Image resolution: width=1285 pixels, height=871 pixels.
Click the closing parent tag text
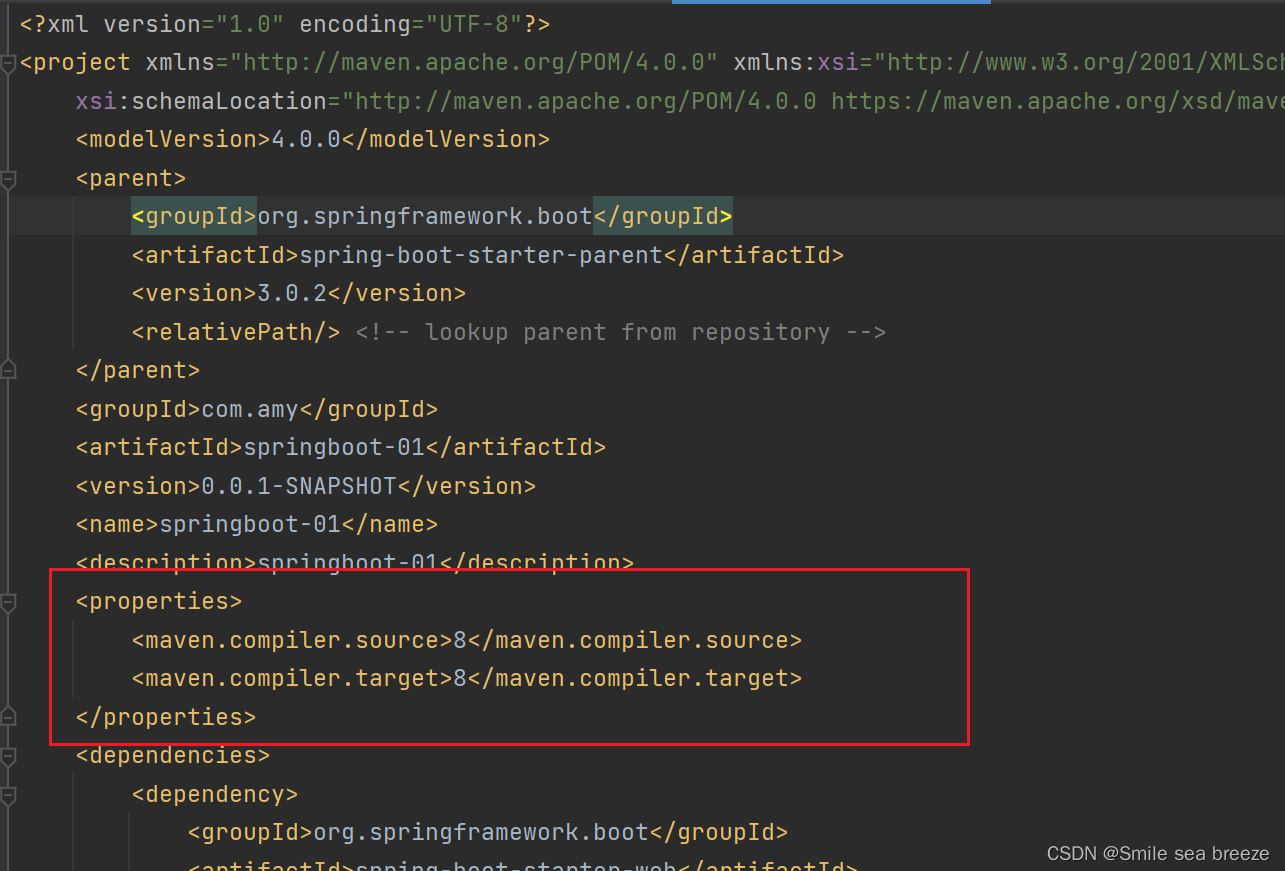(138, 370)
